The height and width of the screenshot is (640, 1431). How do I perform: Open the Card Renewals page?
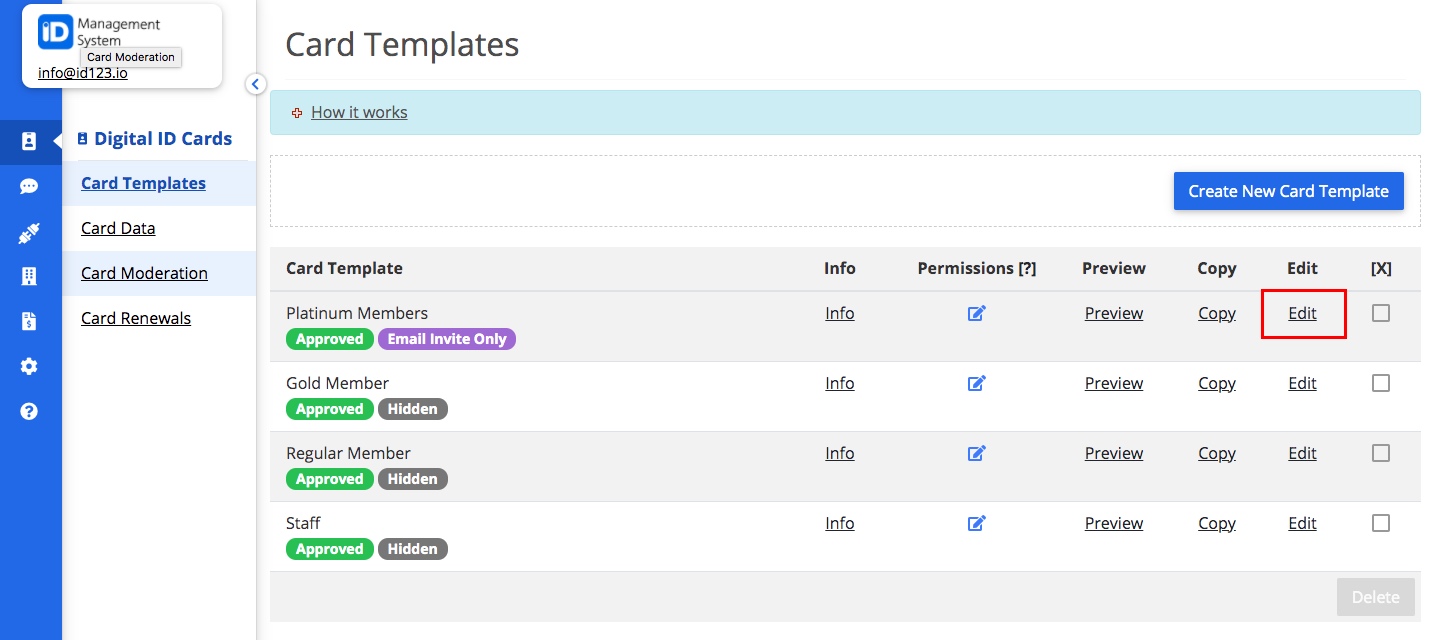coord(135,318)
